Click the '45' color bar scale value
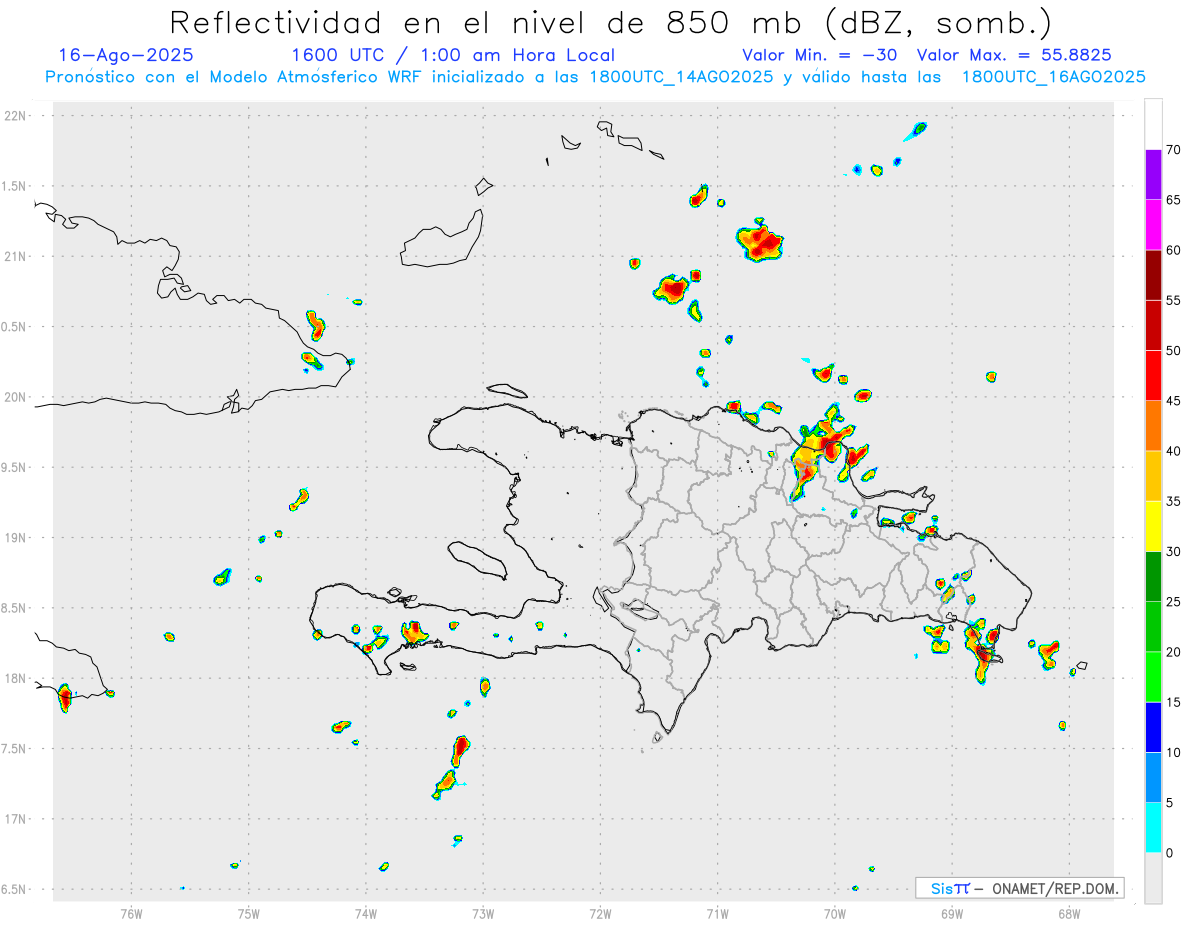 tap(1174, 401)
